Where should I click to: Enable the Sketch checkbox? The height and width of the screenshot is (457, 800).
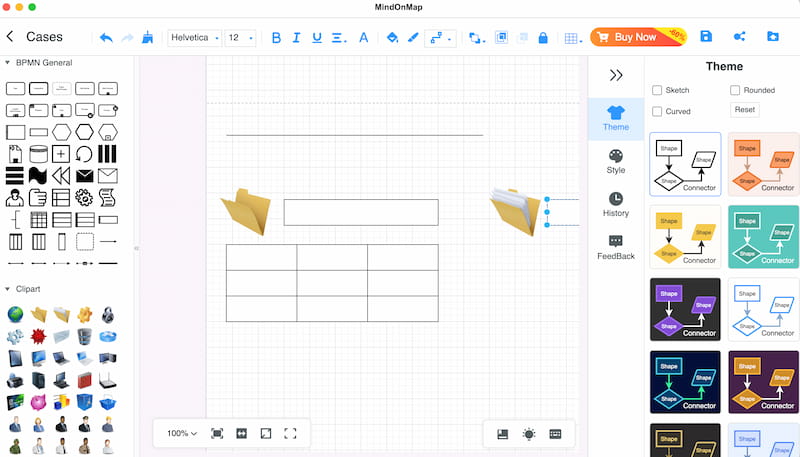657,90
